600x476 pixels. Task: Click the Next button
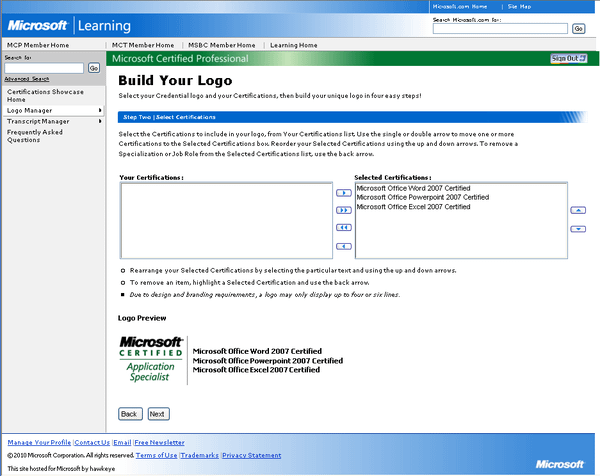[158, 414]
